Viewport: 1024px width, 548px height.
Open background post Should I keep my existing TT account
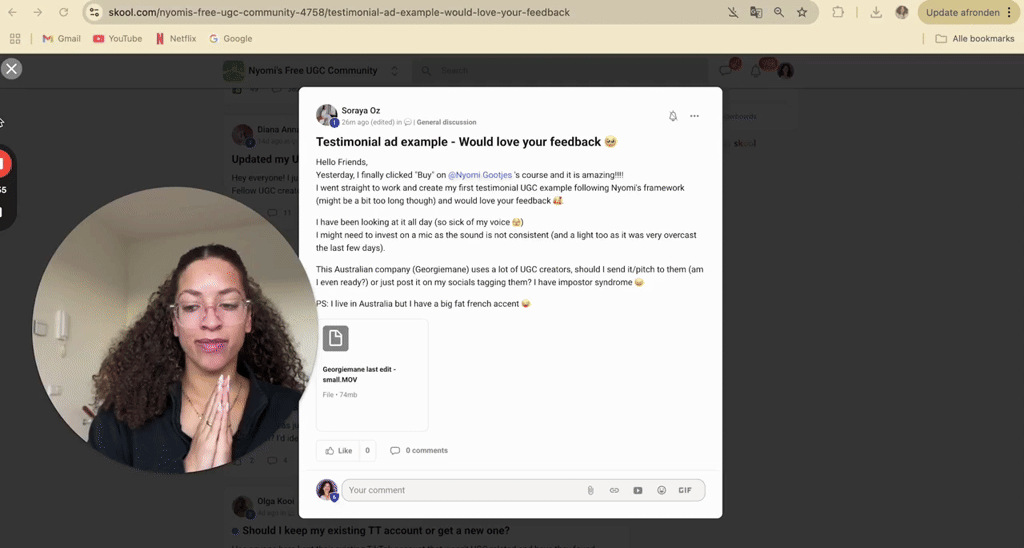click(x=376, y=530)
